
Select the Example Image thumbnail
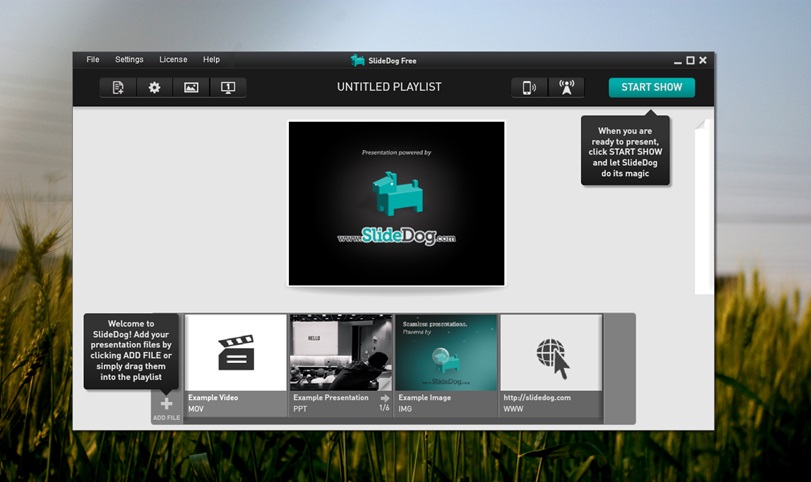click(x=446, y=353)
